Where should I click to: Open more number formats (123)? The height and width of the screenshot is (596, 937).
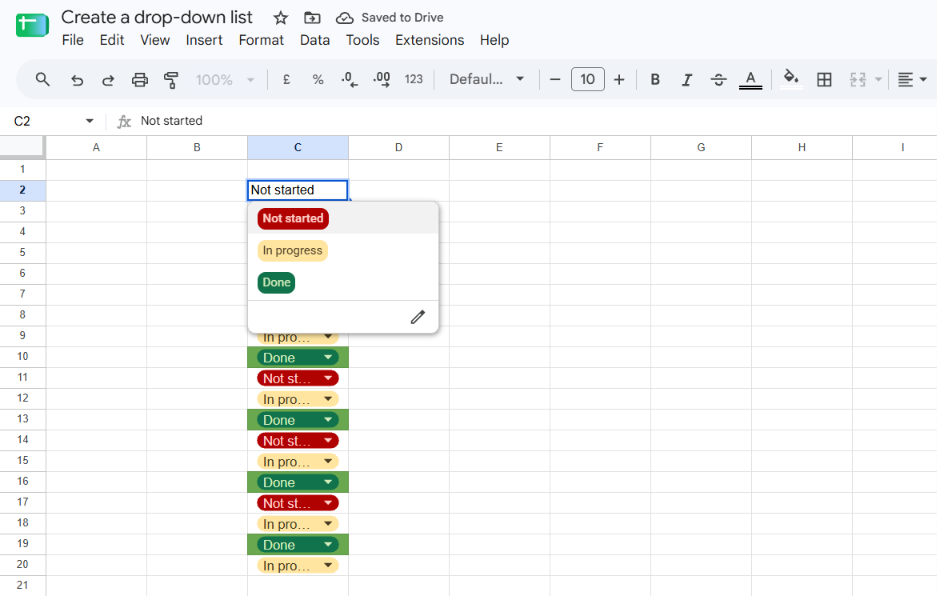point(414,79)
